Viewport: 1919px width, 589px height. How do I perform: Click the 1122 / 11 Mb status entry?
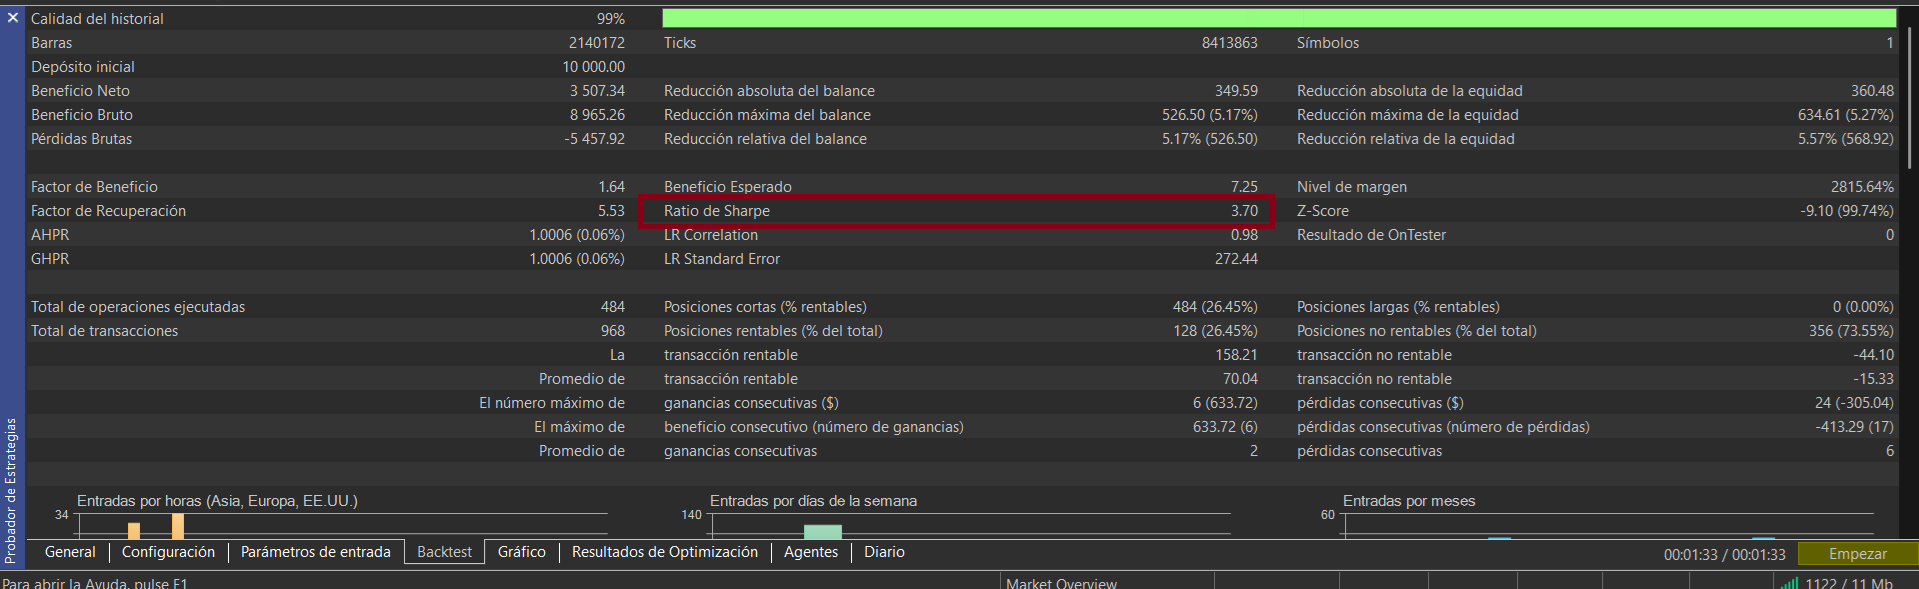(1849, 583)
